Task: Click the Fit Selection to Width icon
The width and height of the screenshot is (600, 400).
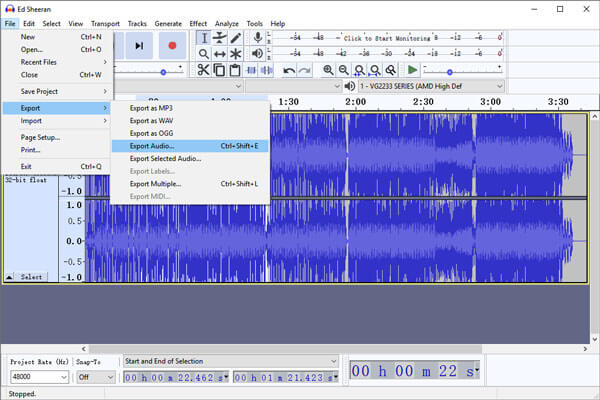Action: pos(359,70)
